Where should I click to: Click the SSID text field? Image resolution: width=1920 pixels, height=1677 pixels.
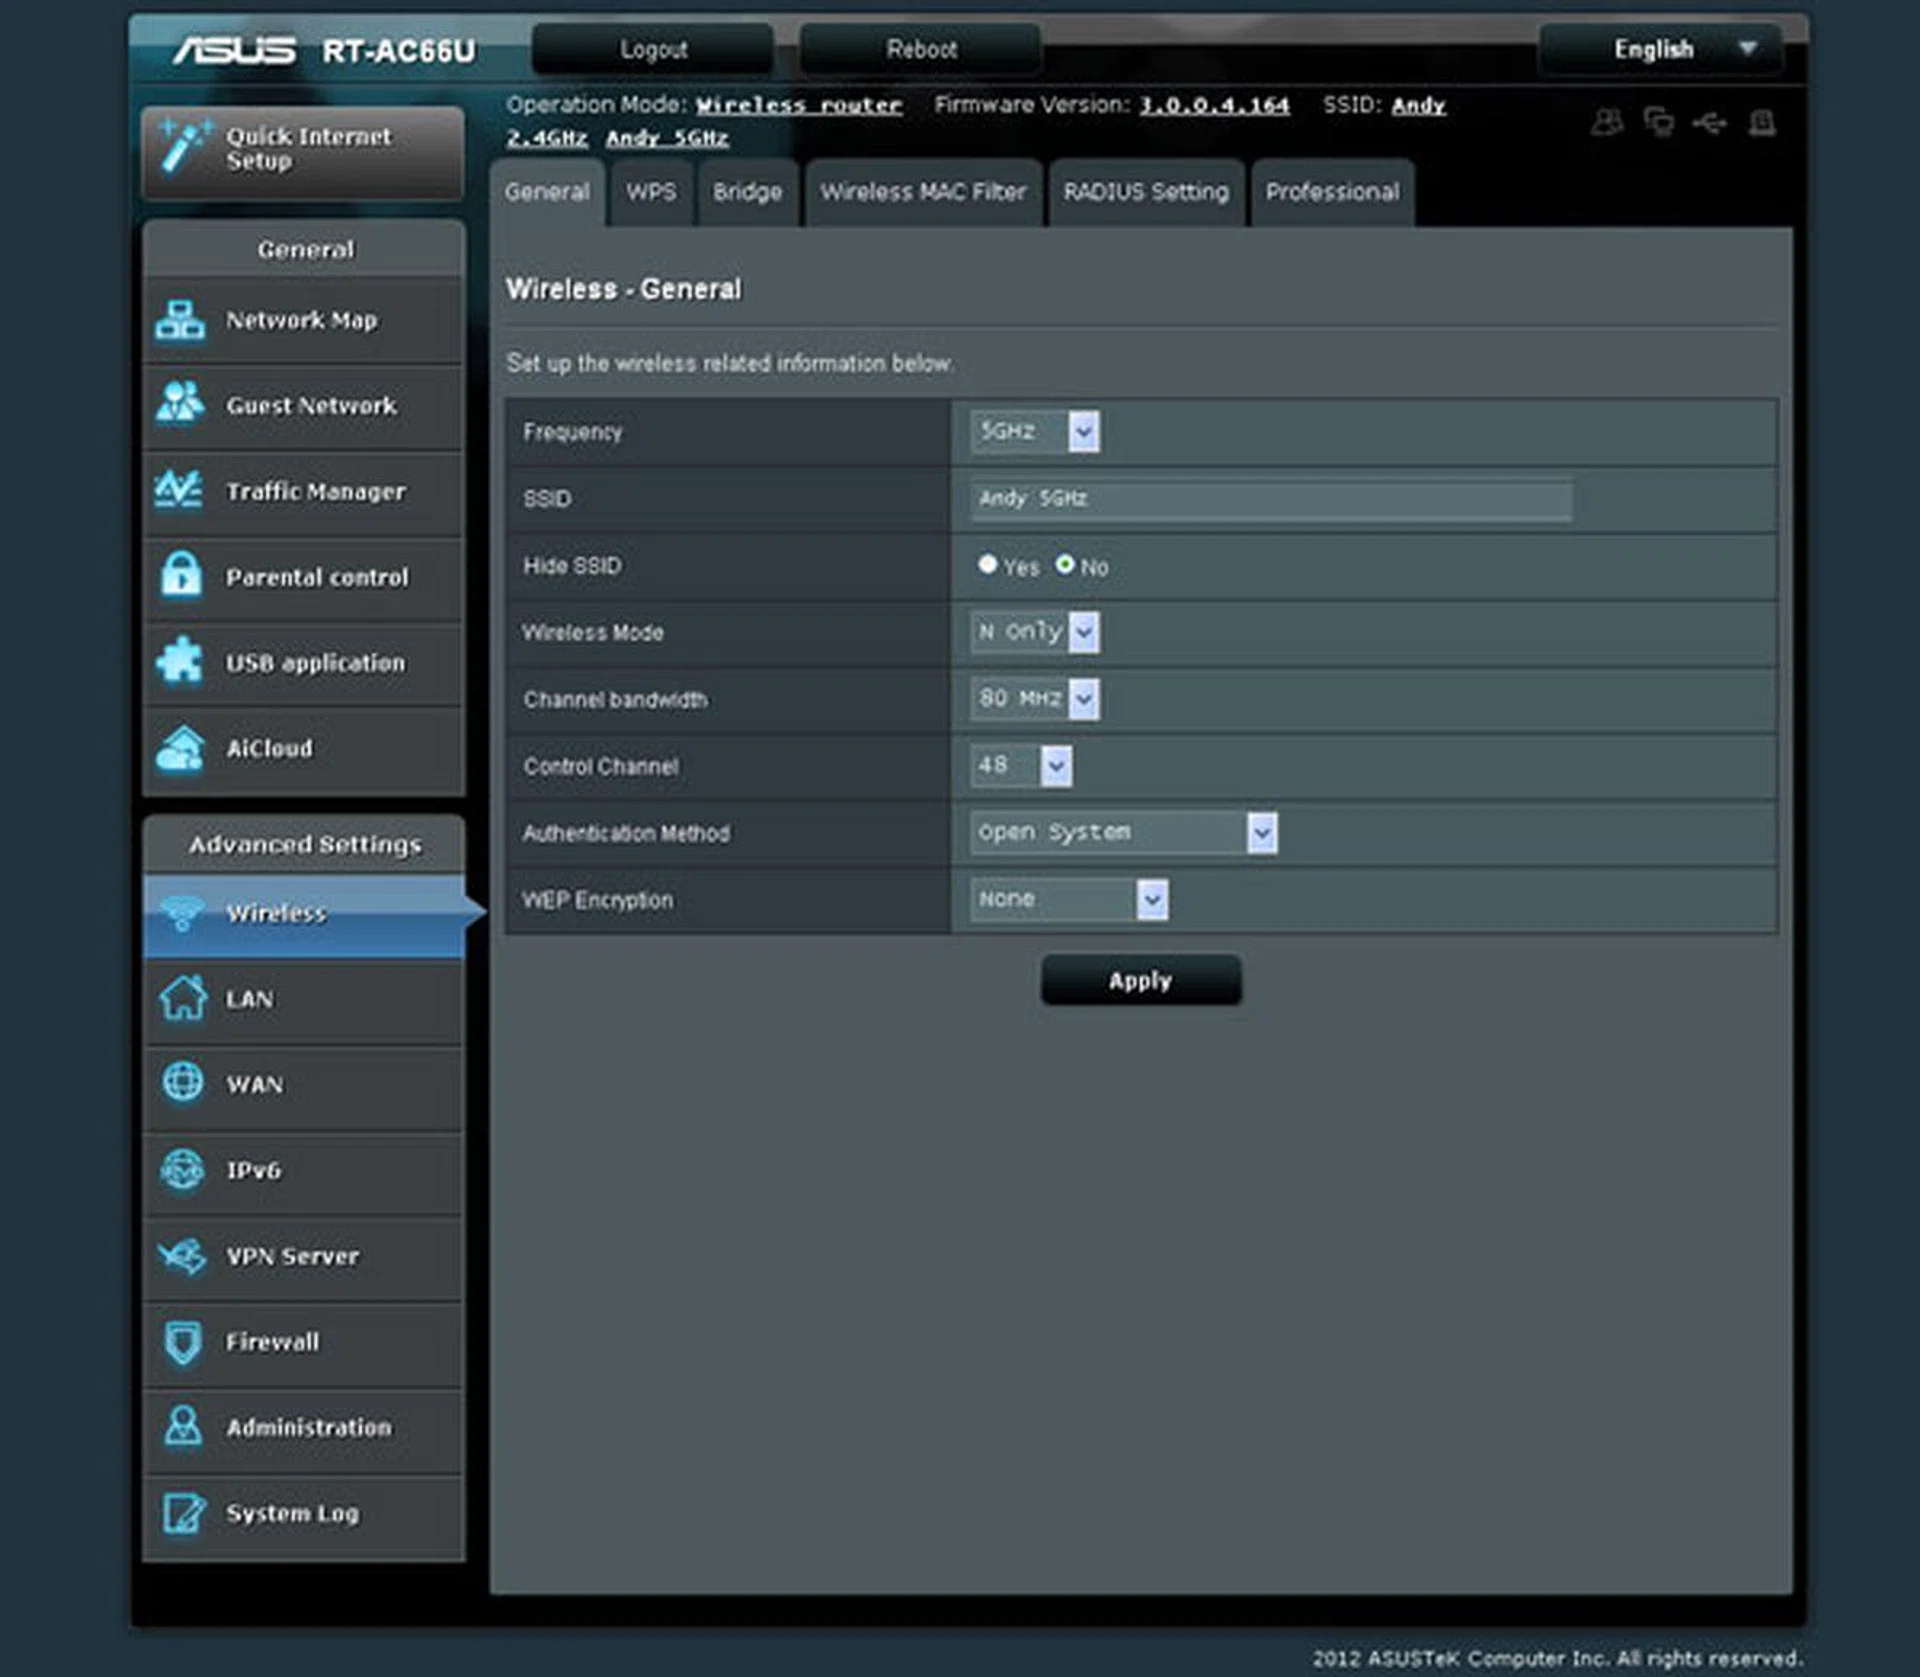point(1270,499)
